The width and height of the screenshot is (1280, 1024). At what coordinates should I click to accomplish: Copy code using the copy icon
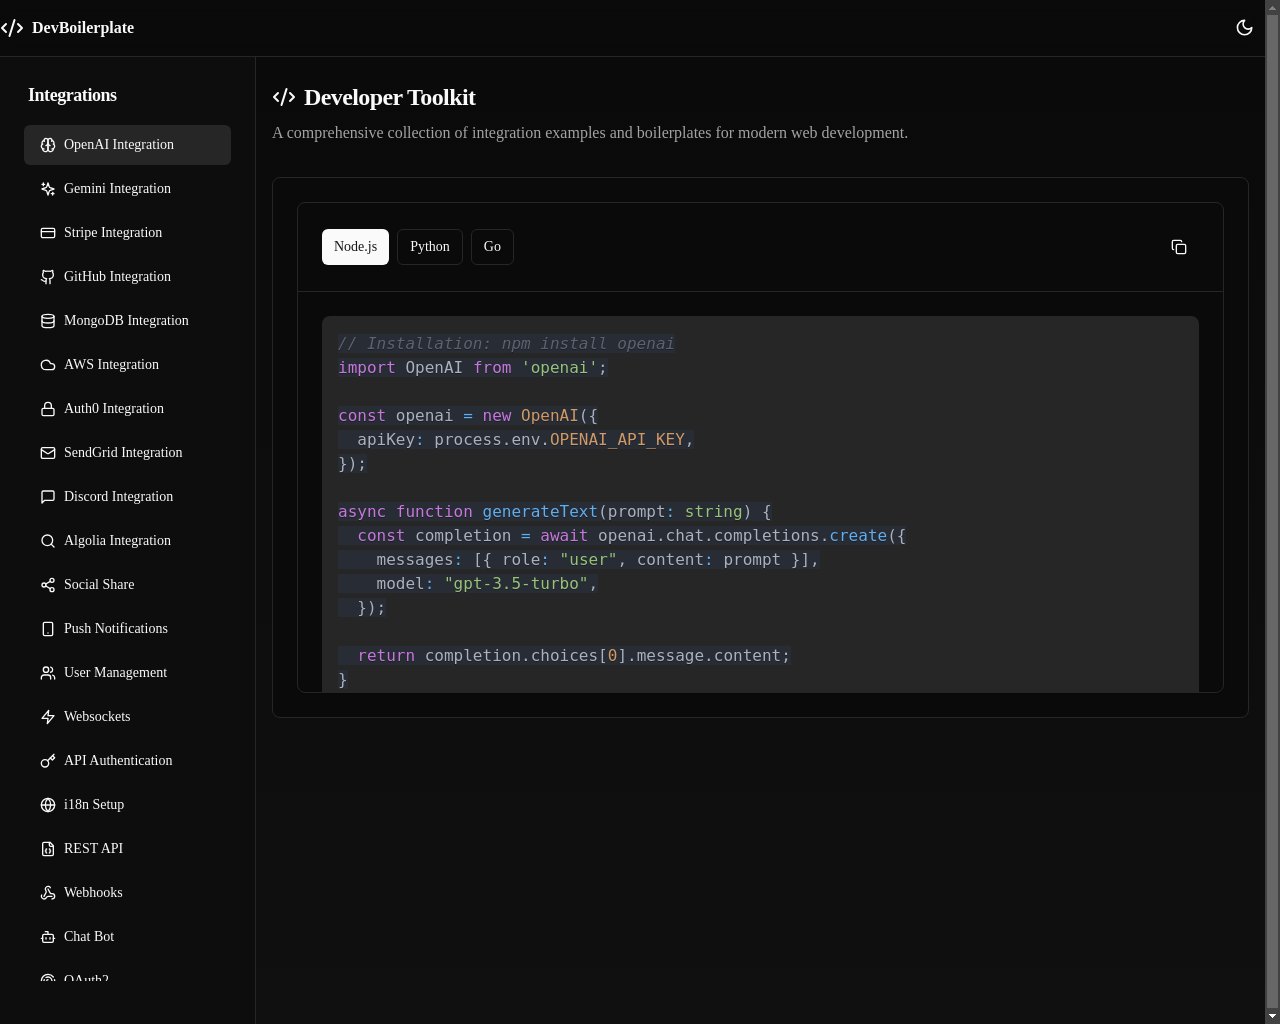coord(1179,247)
